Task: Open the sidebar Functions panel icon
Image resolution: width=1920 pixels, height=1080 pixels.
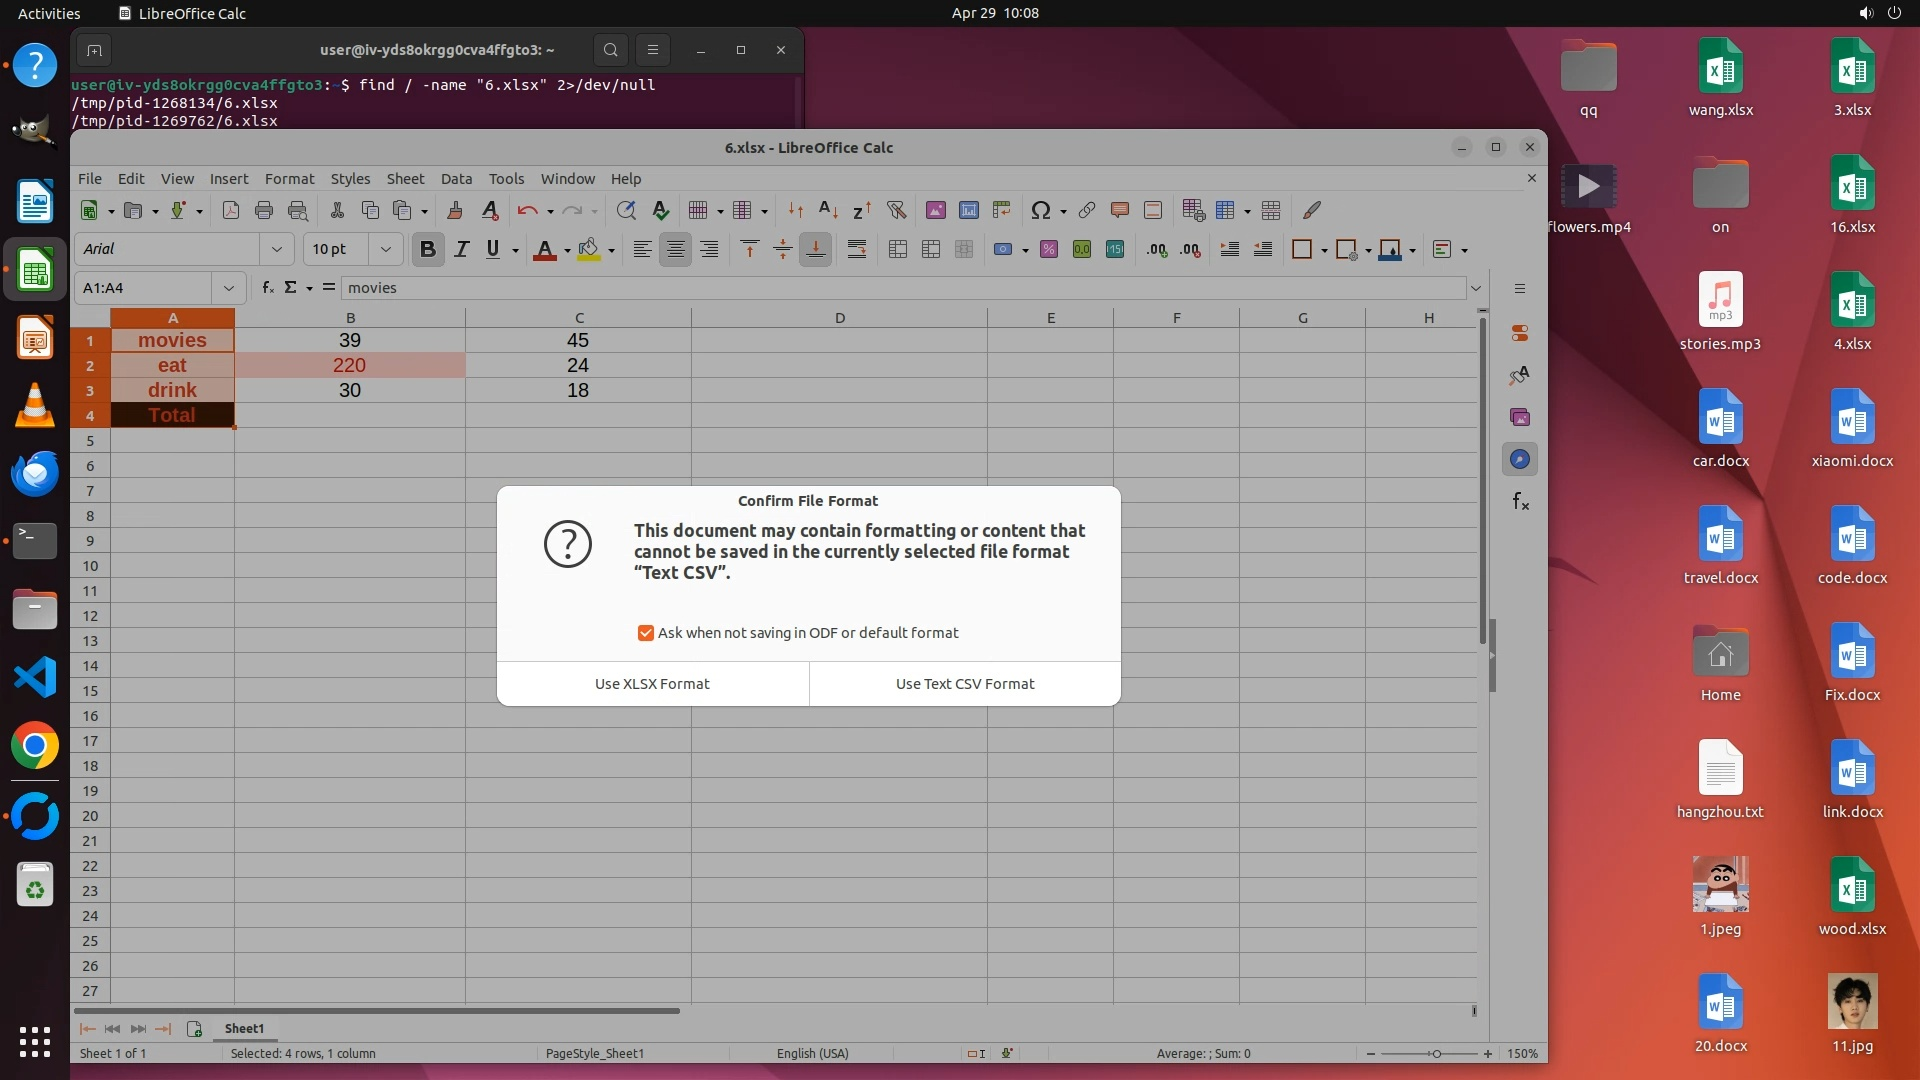Action: click(1520, 502)
